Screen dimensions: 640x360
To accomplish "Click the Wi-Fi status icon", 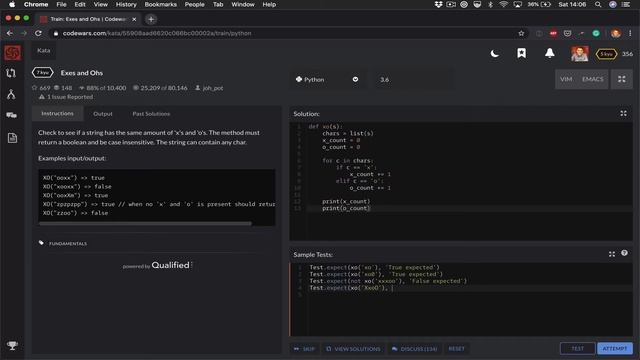I will point(504,4).
